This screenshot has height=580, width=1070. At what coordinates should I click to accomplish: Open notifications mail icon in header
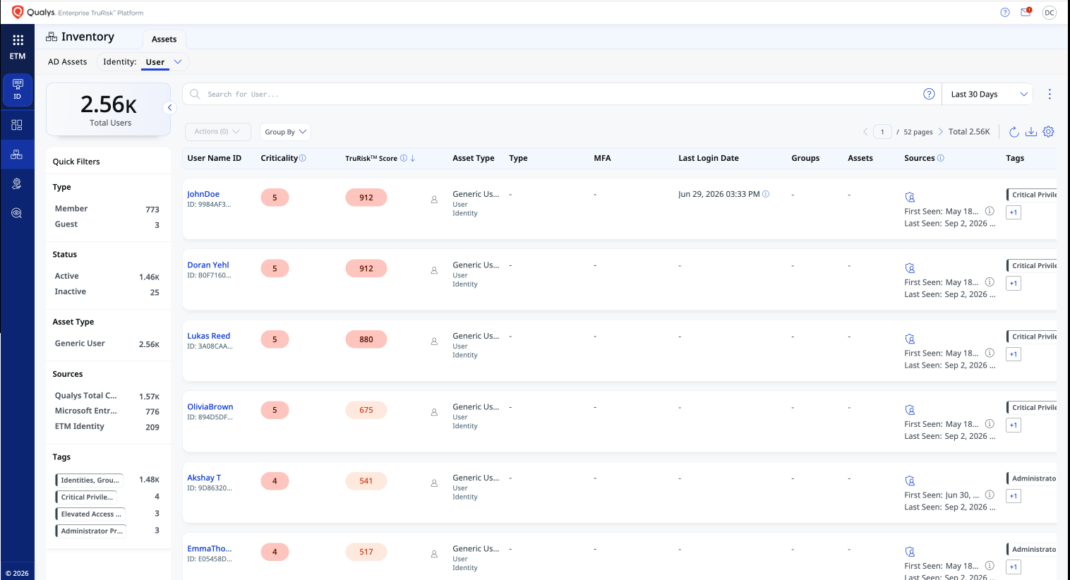(x=1026, y=12)
